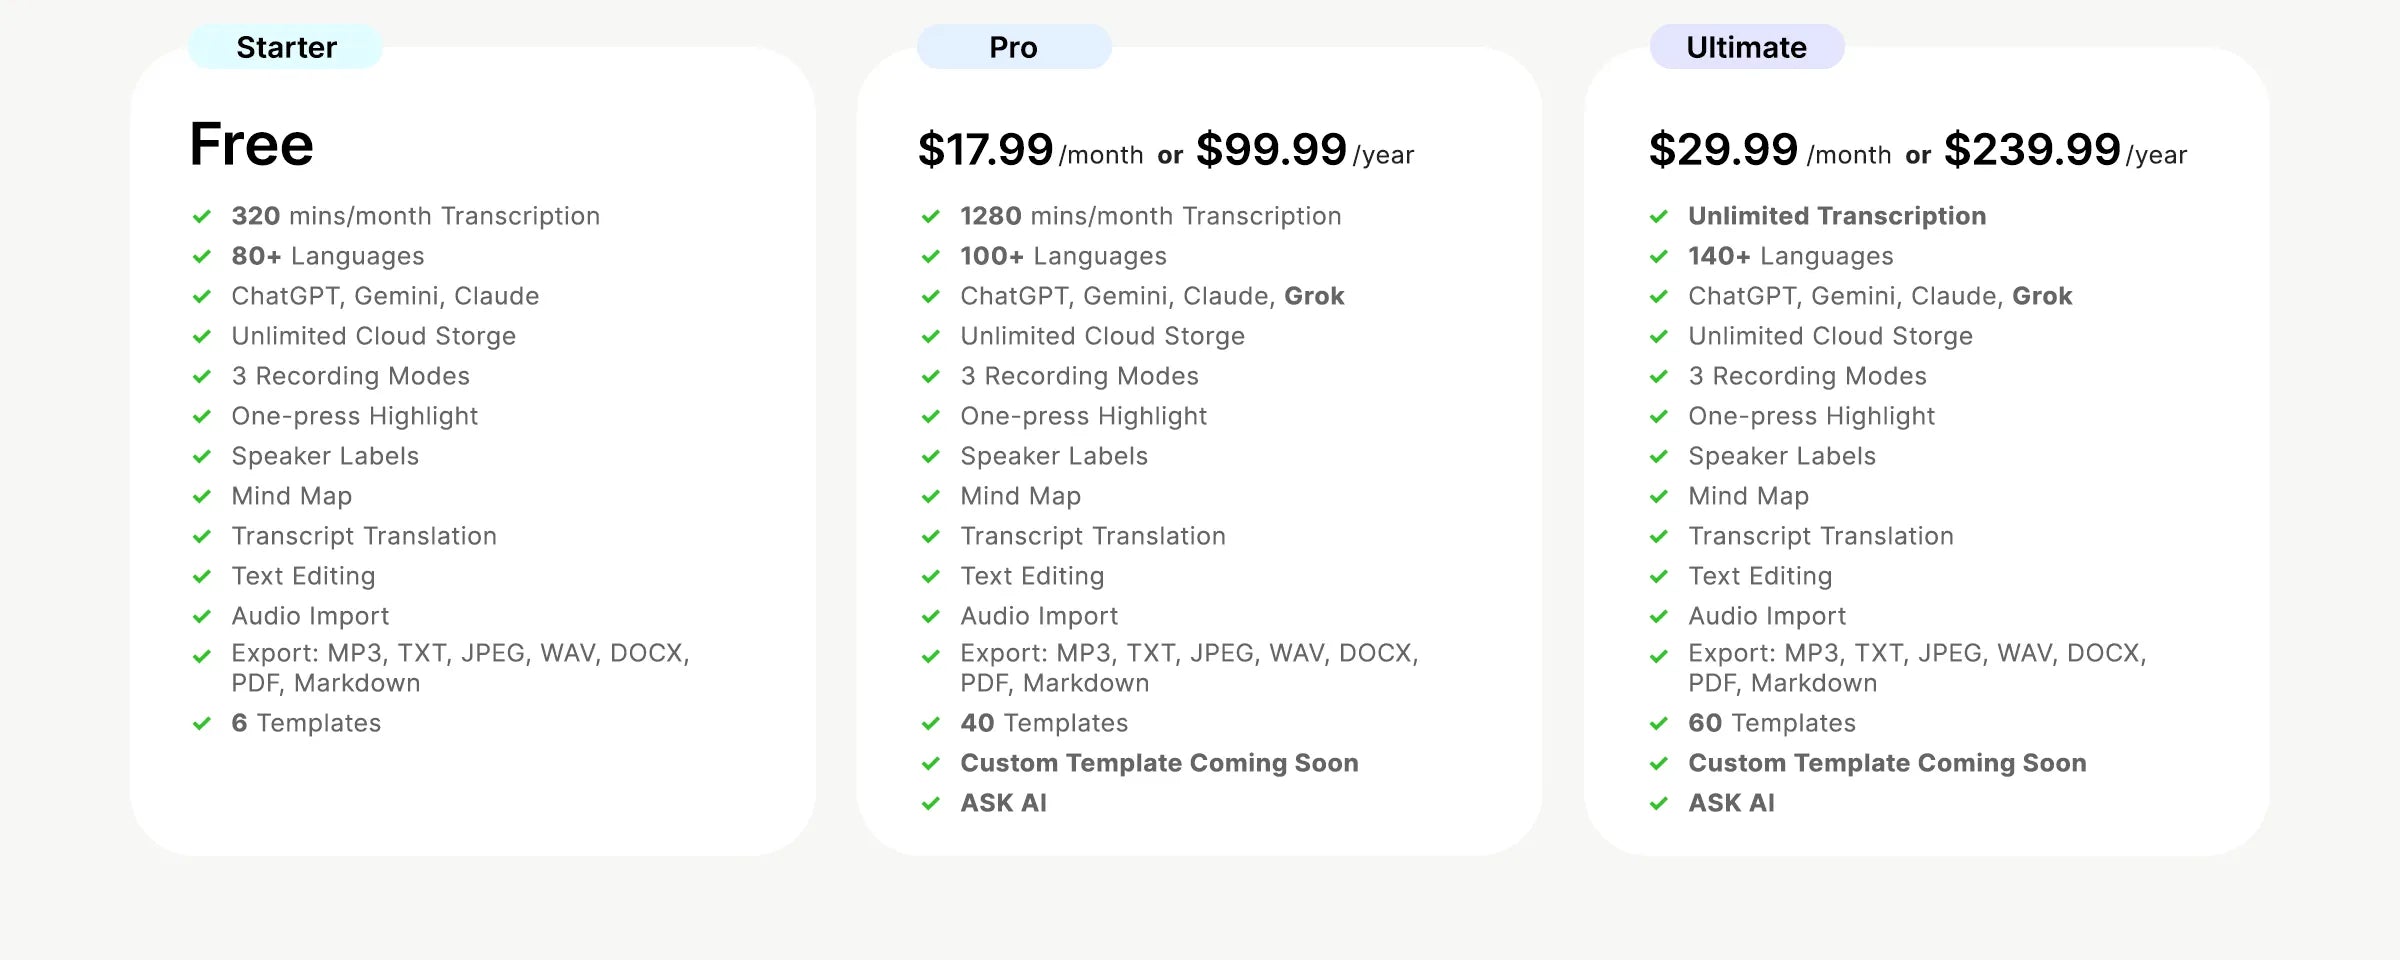Click checkmark next to 140+ Languages
The width and height of the screenshot is (2400, 960).
[x=1659, y=256]
